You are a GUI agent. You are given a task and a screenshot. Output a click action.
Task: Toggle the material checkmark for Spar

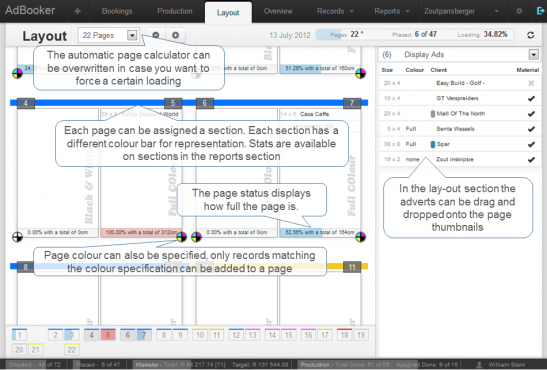(531, 144)
